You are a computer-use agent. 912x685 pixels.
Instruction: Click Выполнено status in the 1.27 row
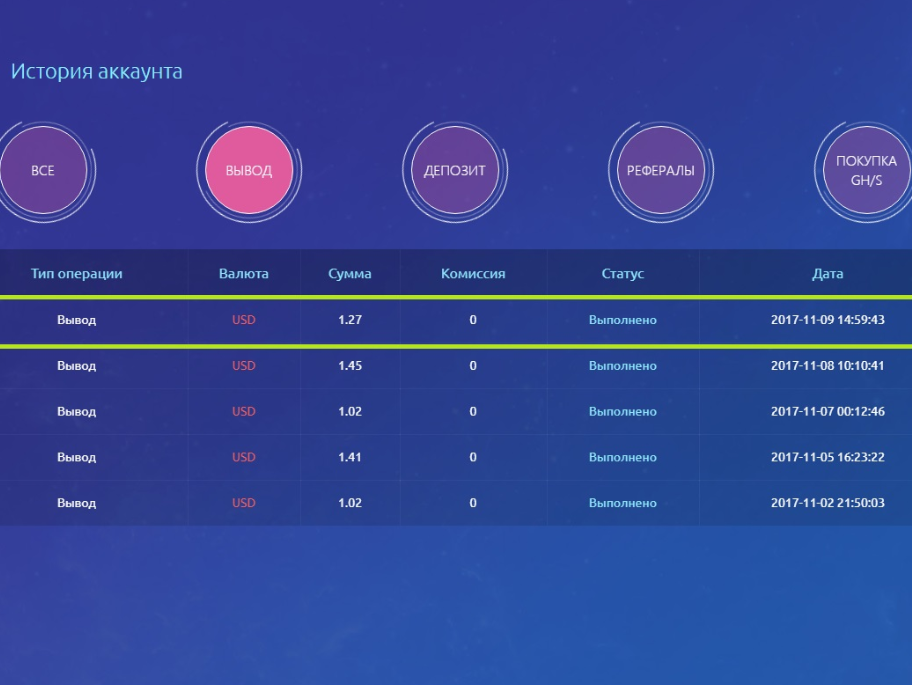tap(623, 320)
